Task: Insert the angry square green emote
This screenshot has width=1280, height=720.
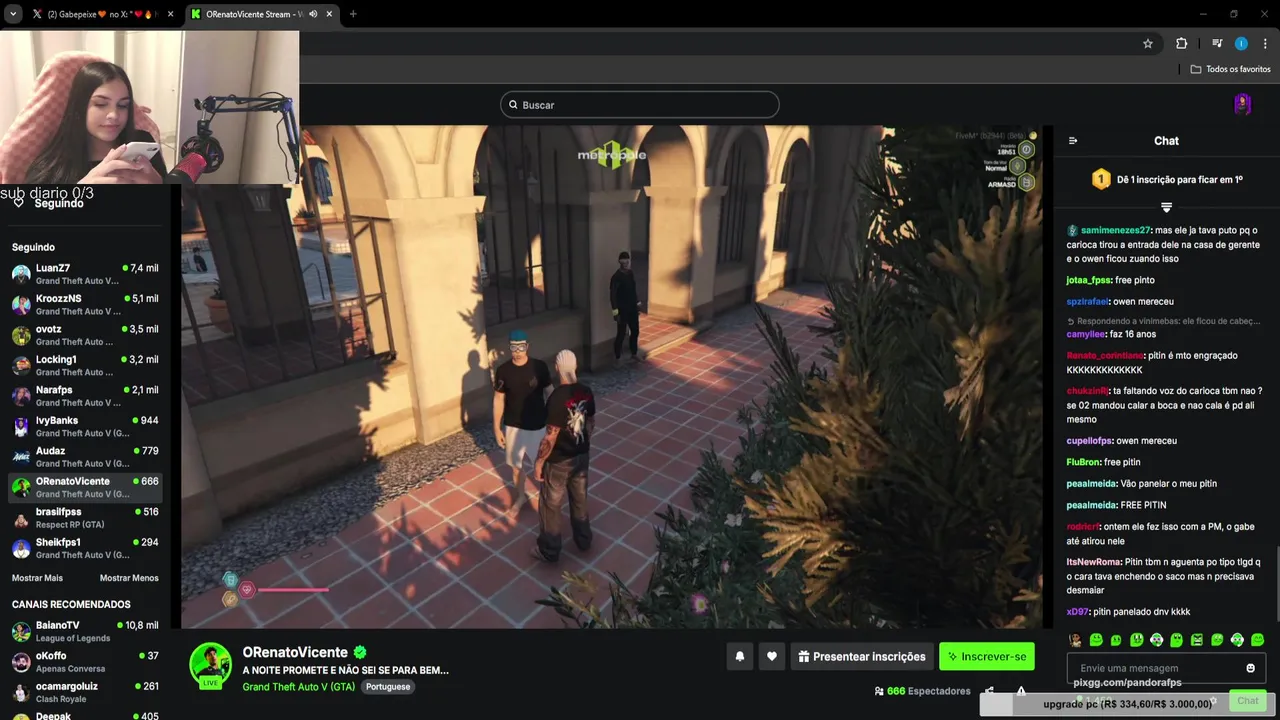Action: tap(1197, 640)
